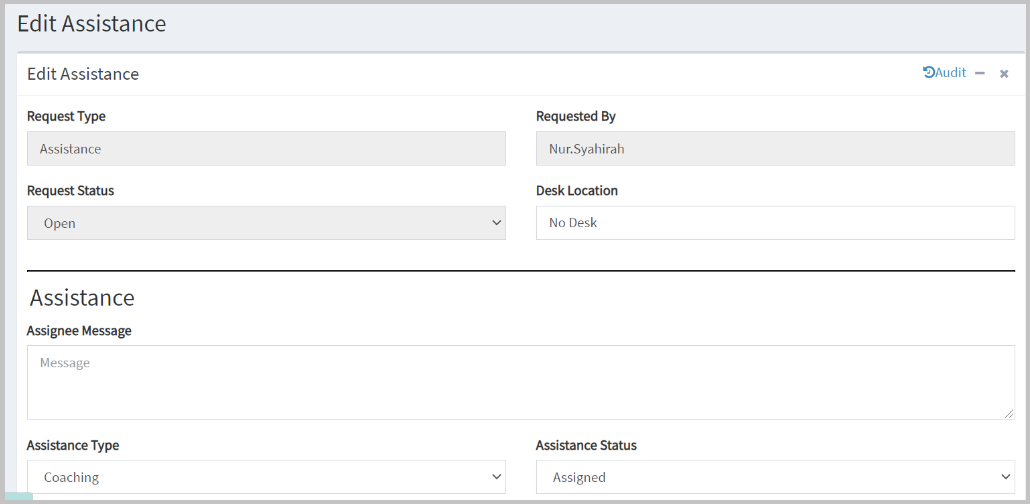Viewport: 1030px width, 504px height.
Task: Open the Request Status dropdown showing Open
Action: (266, 223)
